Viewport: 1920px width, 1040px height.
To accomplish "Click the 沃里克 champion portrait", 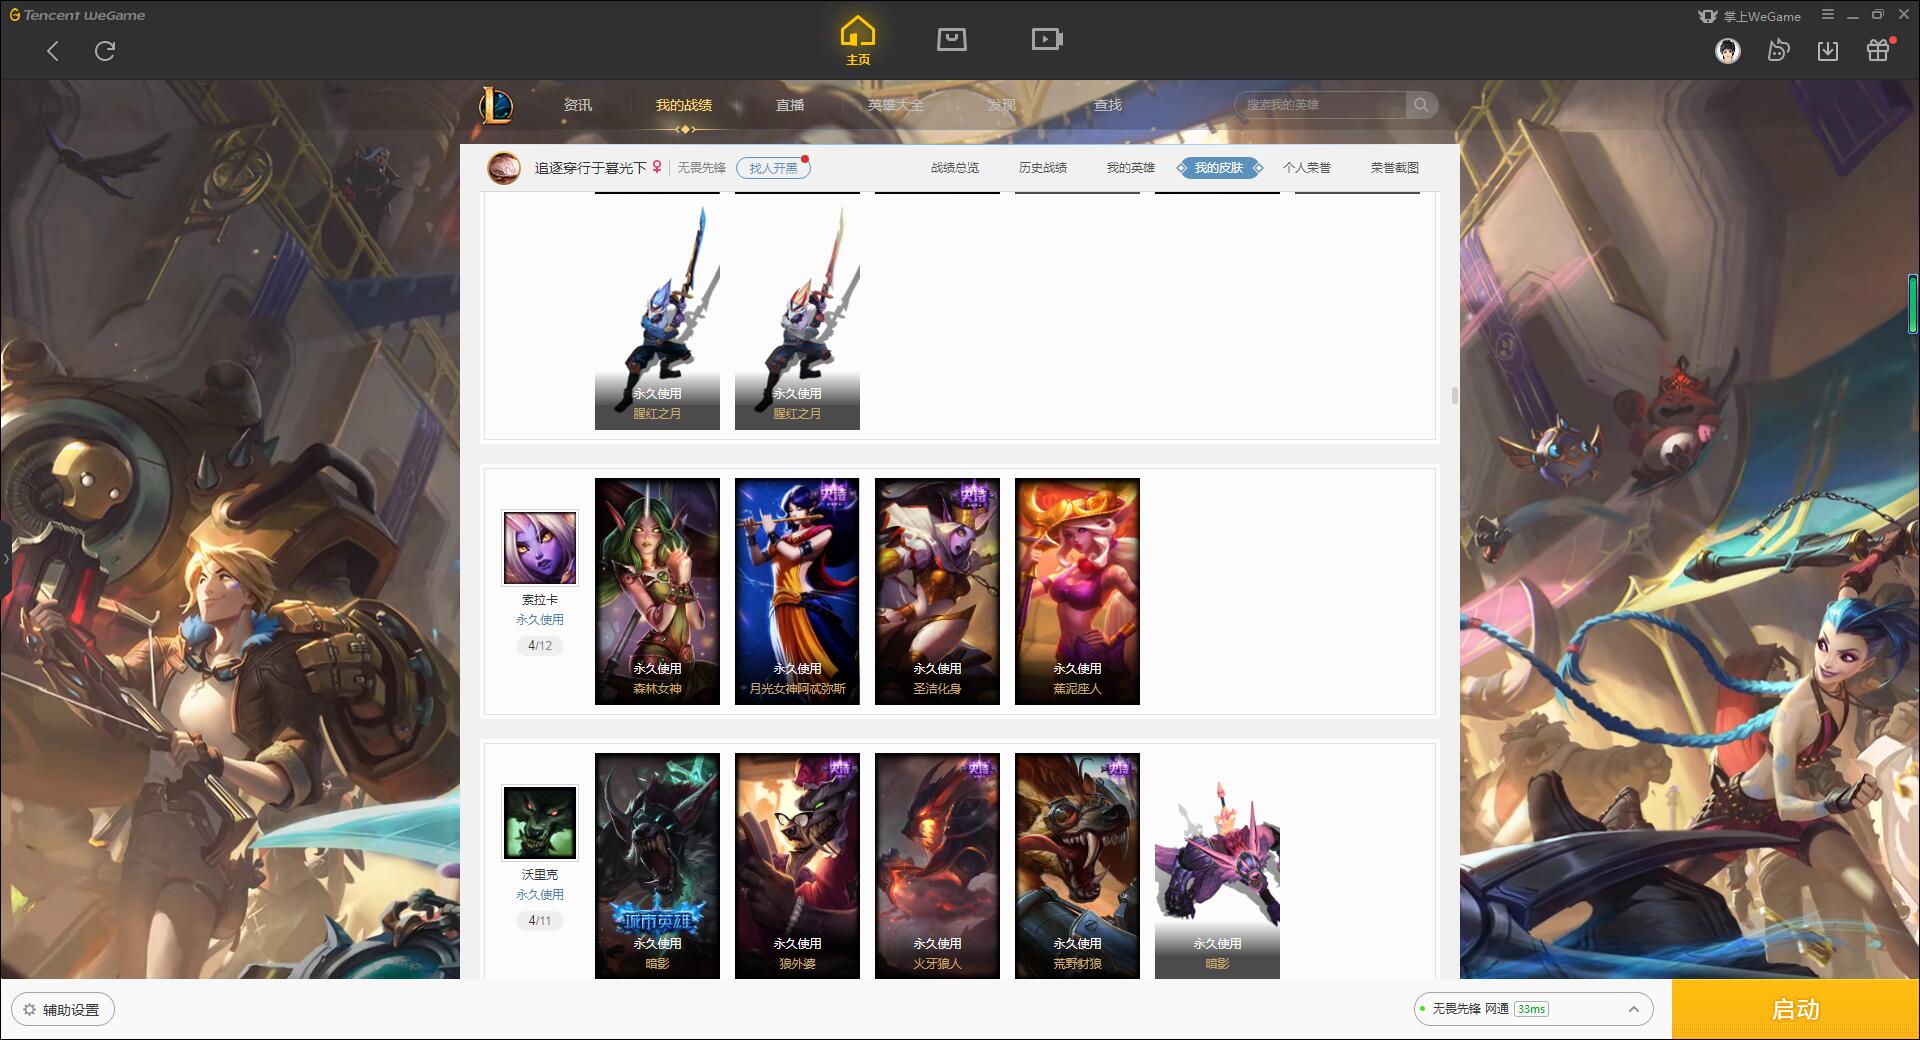I will pyautogui.click(x=540, y=823).
